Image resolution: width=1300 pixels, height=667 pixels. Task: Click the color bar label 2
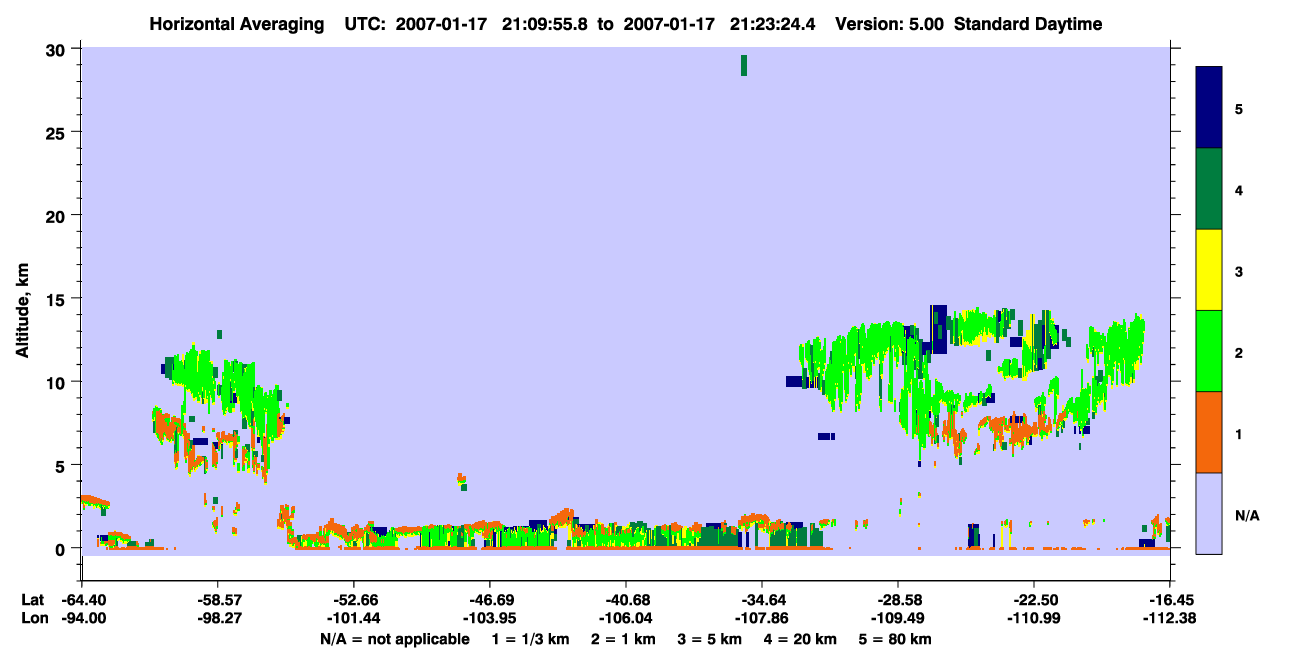(1238, 352)
